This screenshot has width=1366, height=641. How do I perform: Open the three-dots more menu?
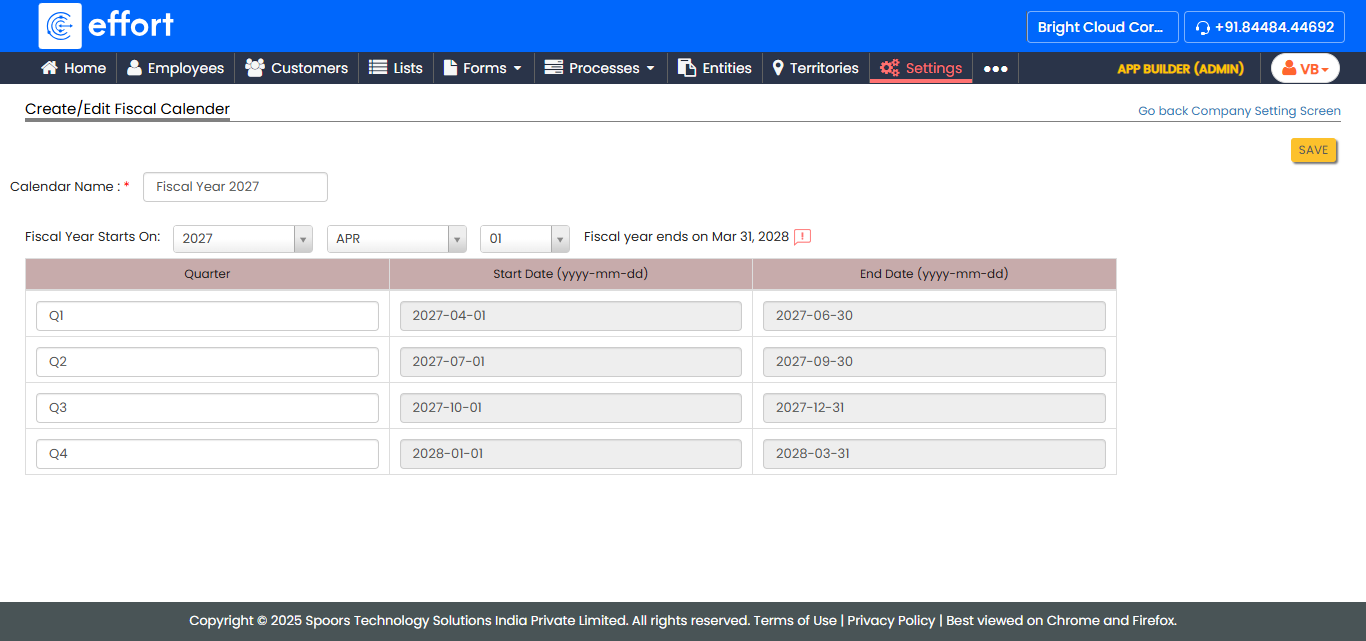[x=995, y=69]
